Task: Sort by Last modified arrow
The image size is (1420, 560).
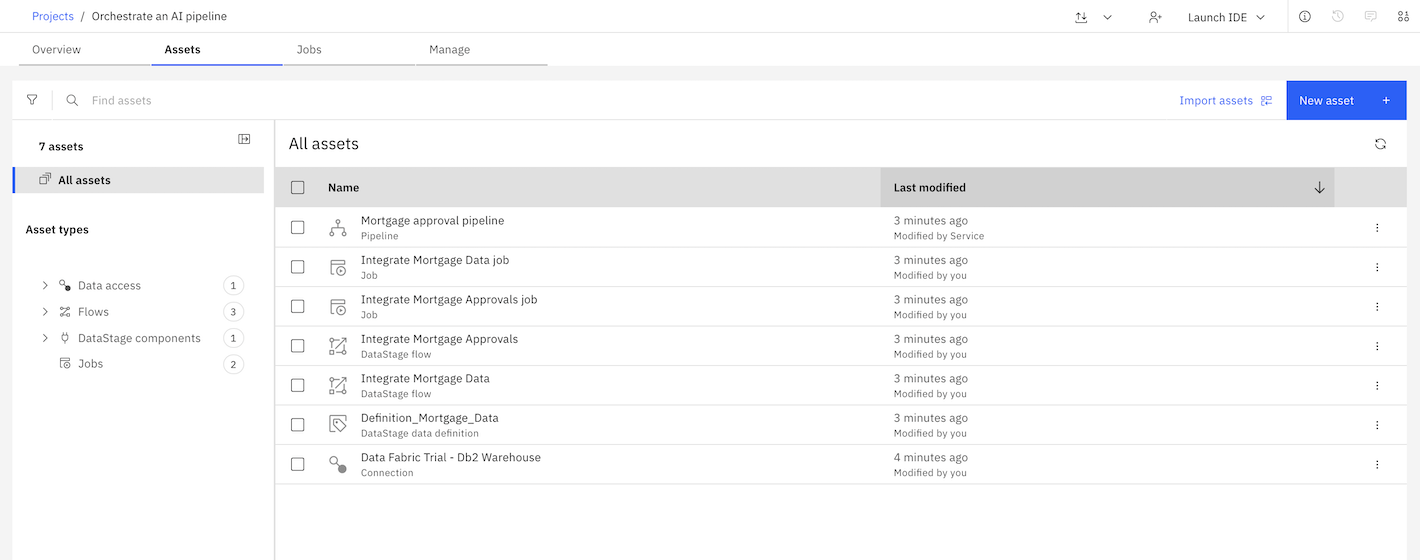Action: point(1319,187)
